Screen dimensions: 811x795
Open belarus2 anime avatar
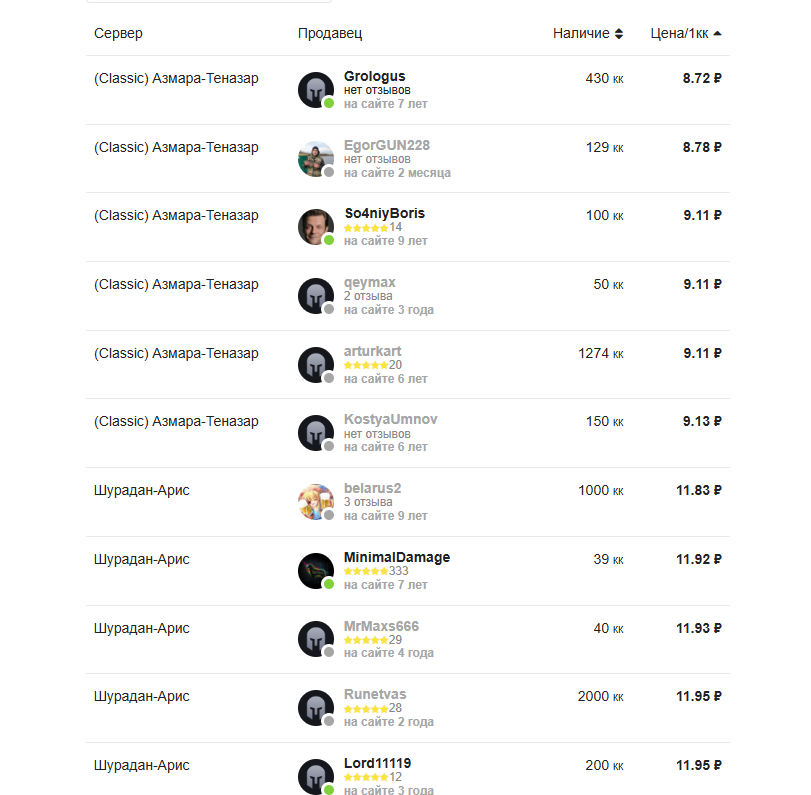[315, 502]
